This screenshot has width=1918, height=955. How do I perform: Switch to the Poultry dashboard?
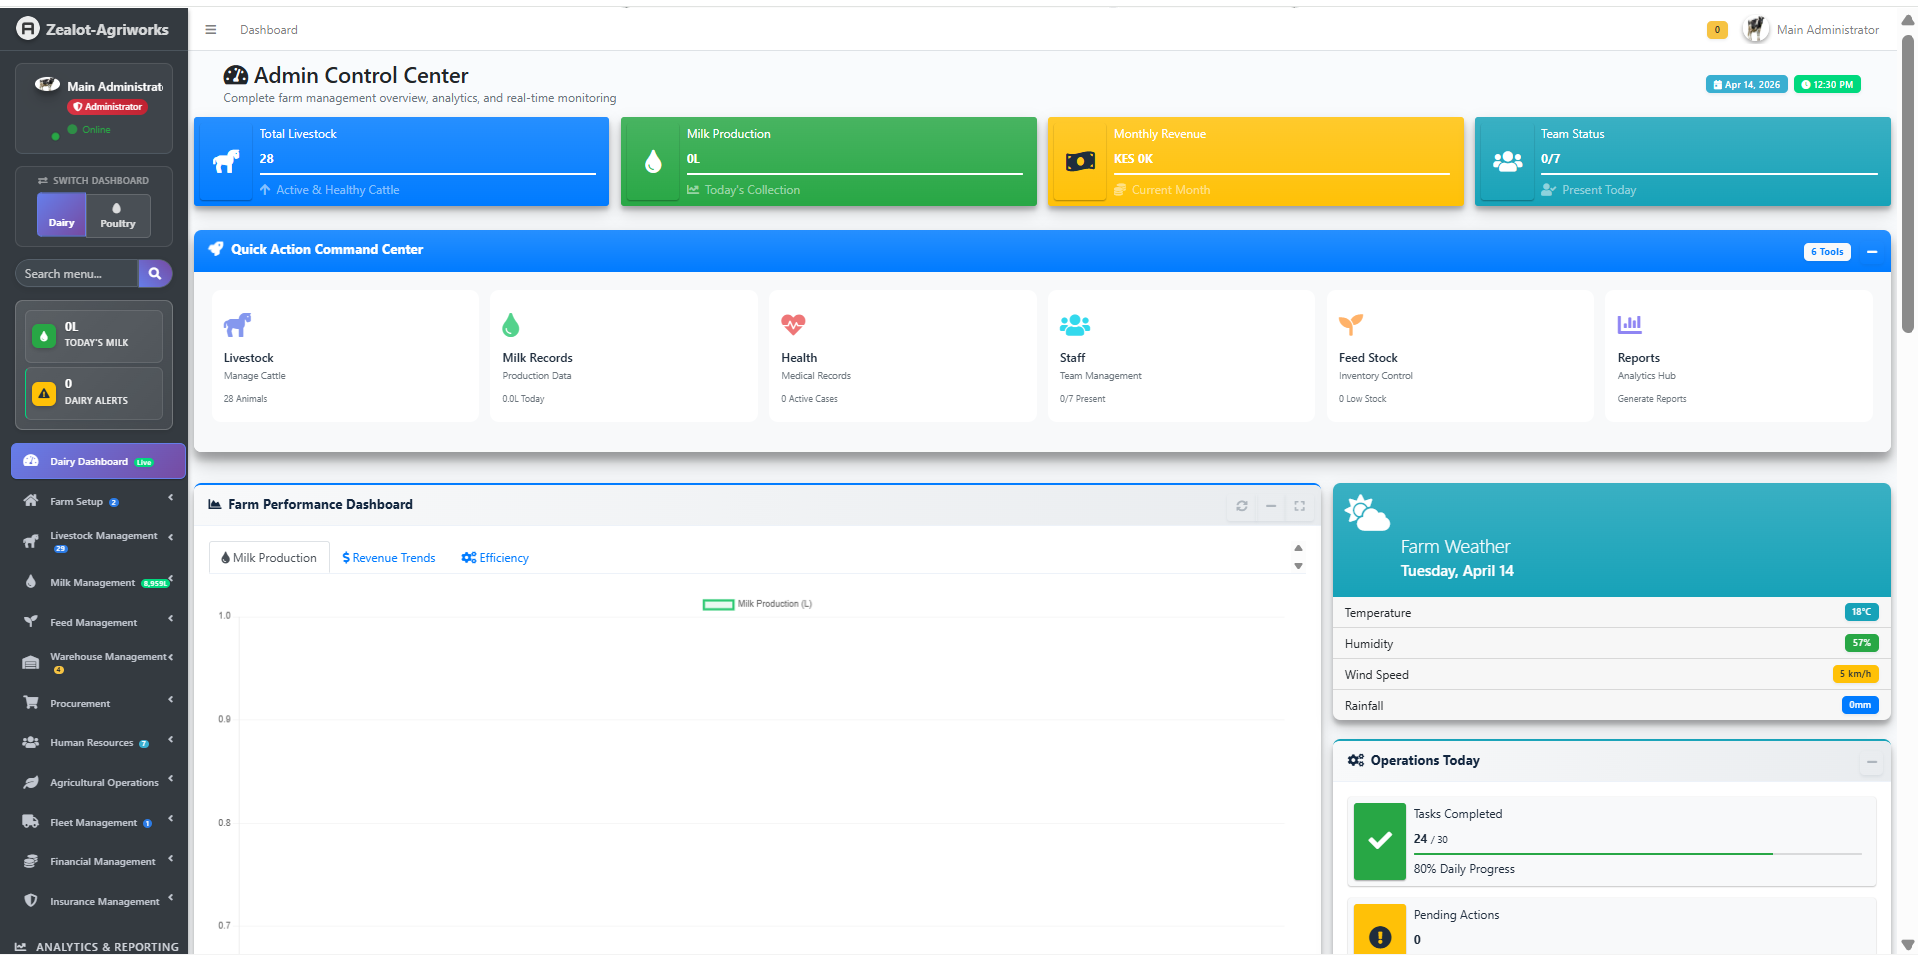pyautogui.click(x=118, y=215)
